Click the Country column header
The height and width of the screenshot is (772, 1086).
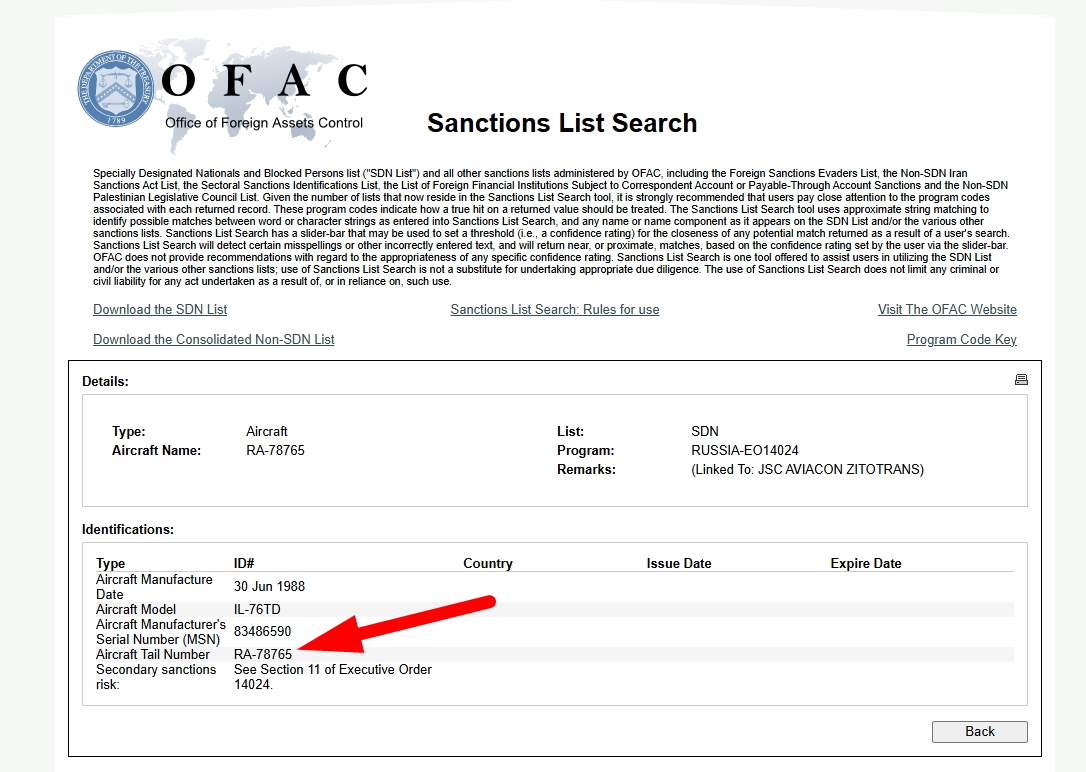[x=488, y=564]
